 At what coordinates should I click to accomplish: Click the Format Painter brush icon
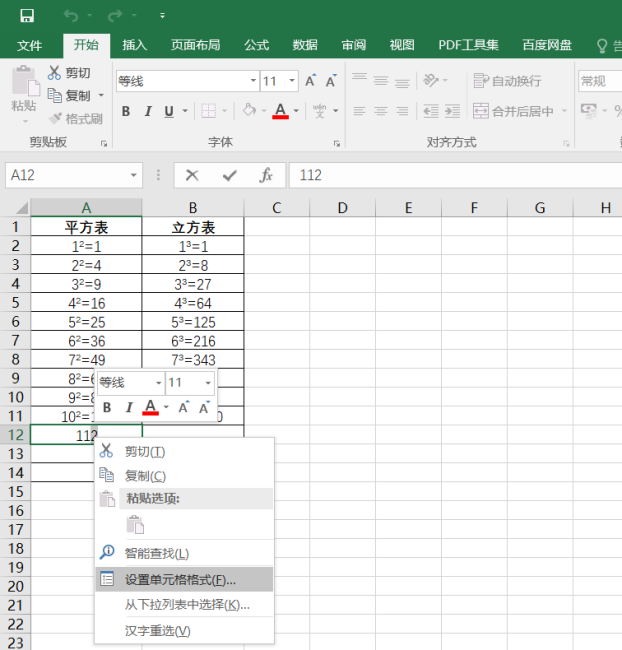pos(55,119)
